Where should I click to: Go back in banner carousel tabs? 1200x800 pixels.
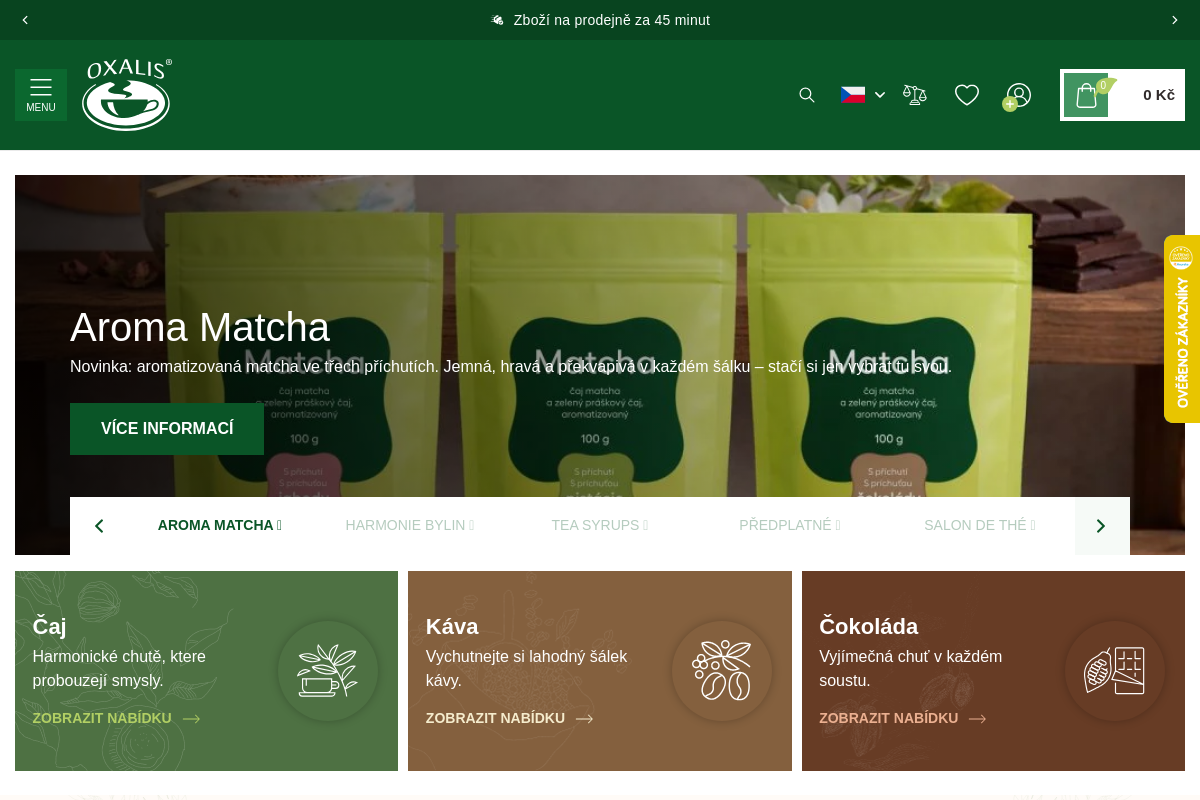pos(98,526)
